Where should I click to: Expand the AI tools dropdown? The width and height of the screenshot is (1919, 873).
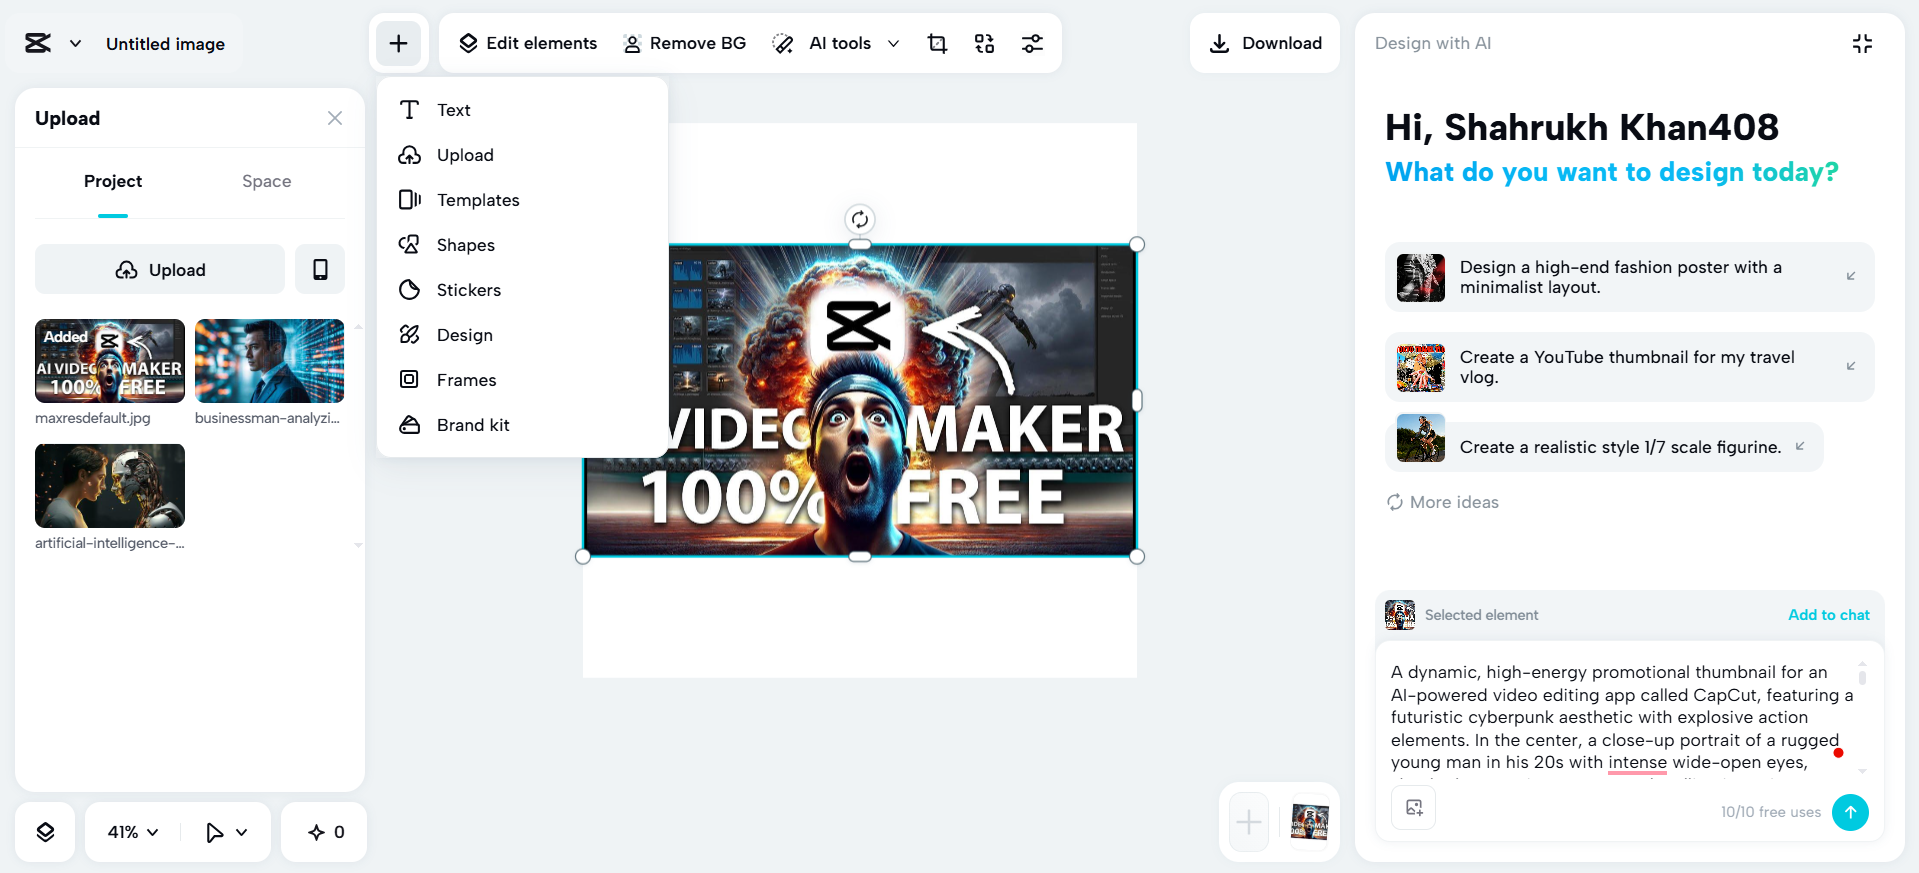(x=893, y=43)
